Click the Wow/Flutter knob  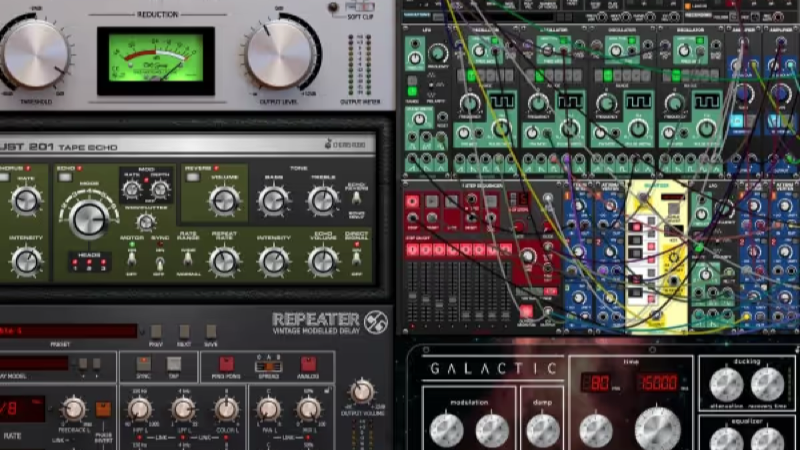pyautogui.click(x=146, y=222)
